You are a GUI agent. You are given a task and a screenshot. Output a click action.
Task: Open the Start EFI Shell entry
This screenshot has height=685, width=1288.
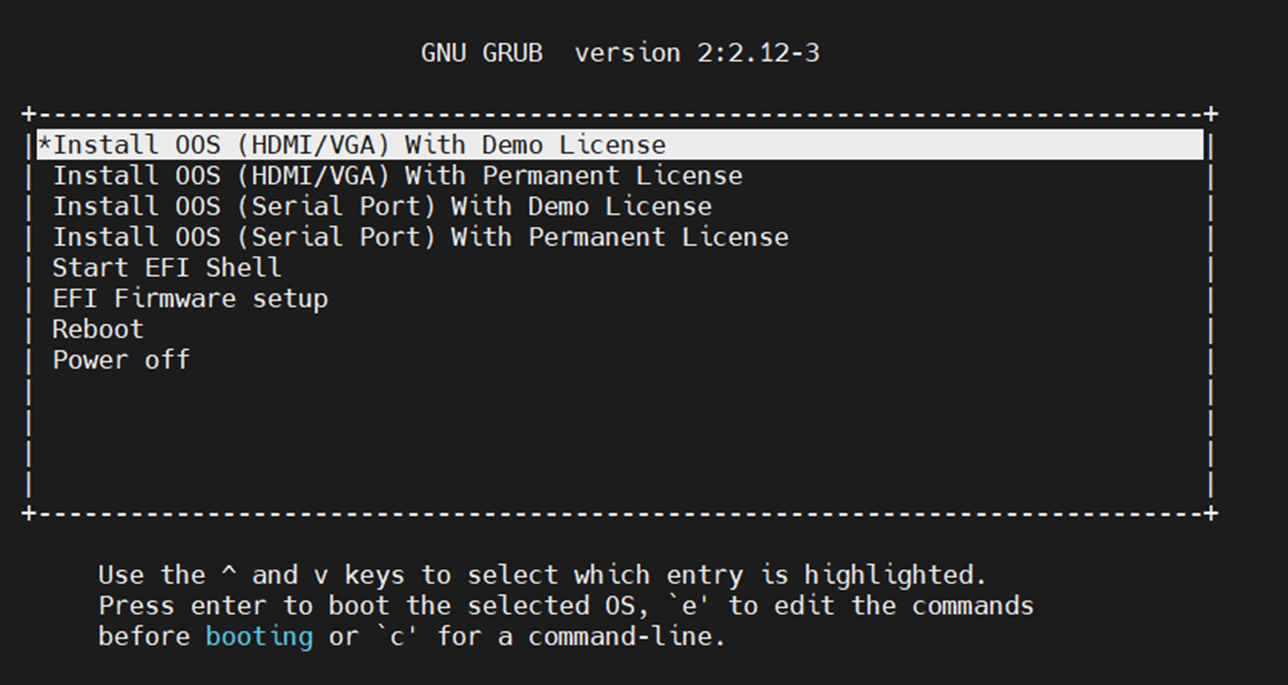tap(167, 268)
